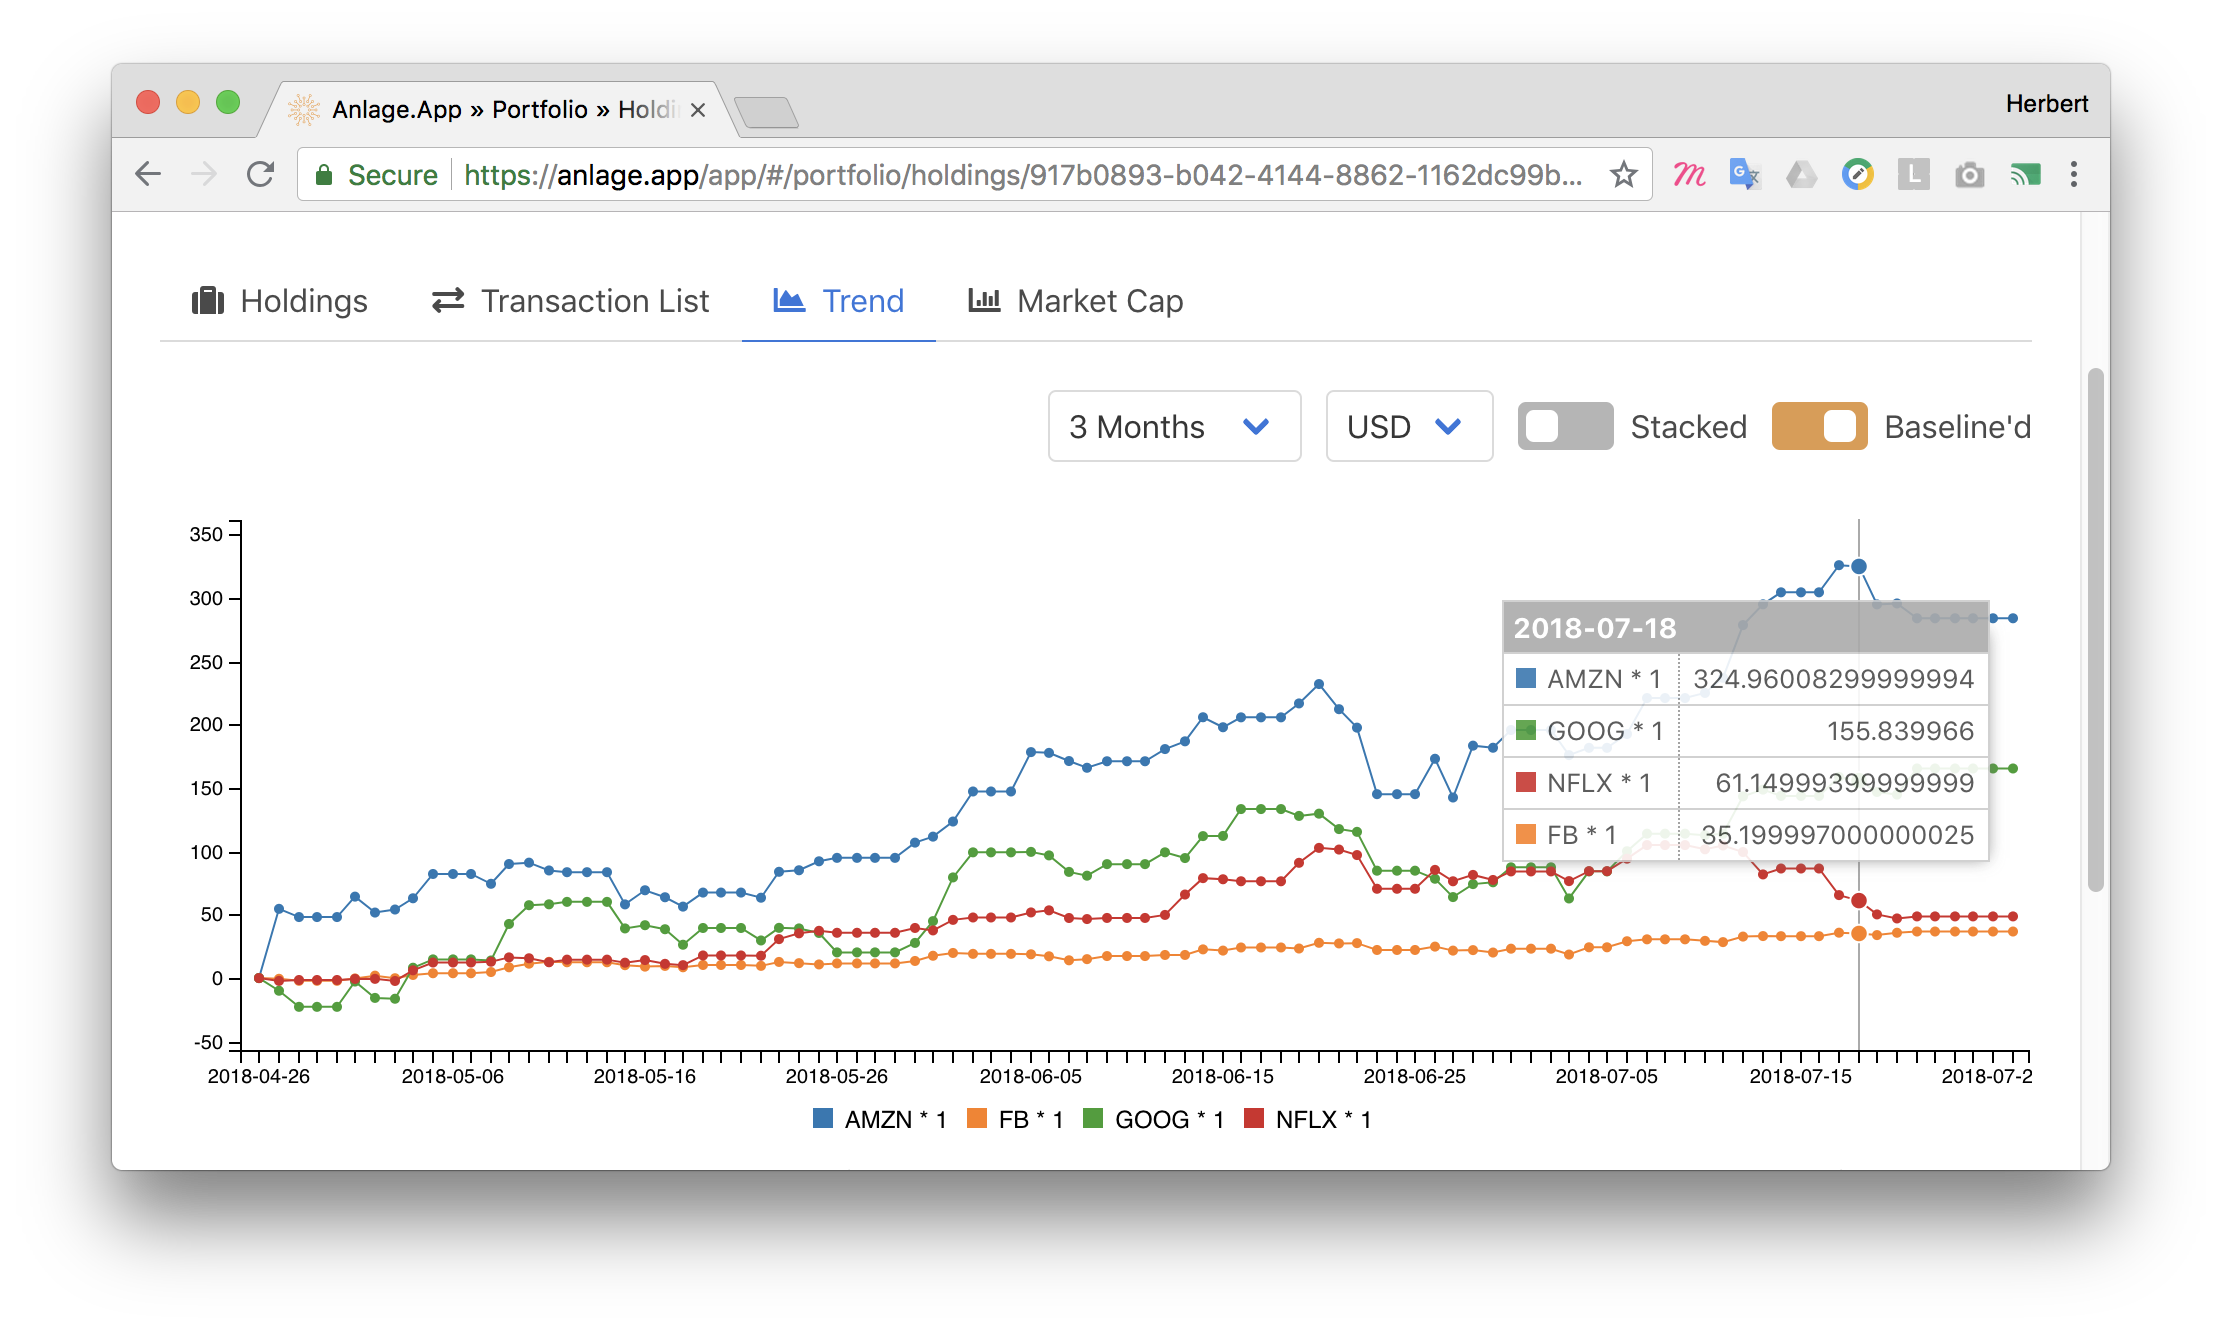The width and height of the screenshot is (2222, 1330).
Task: Open the 3 Months range dropdown
Action: pos(1174,427)
